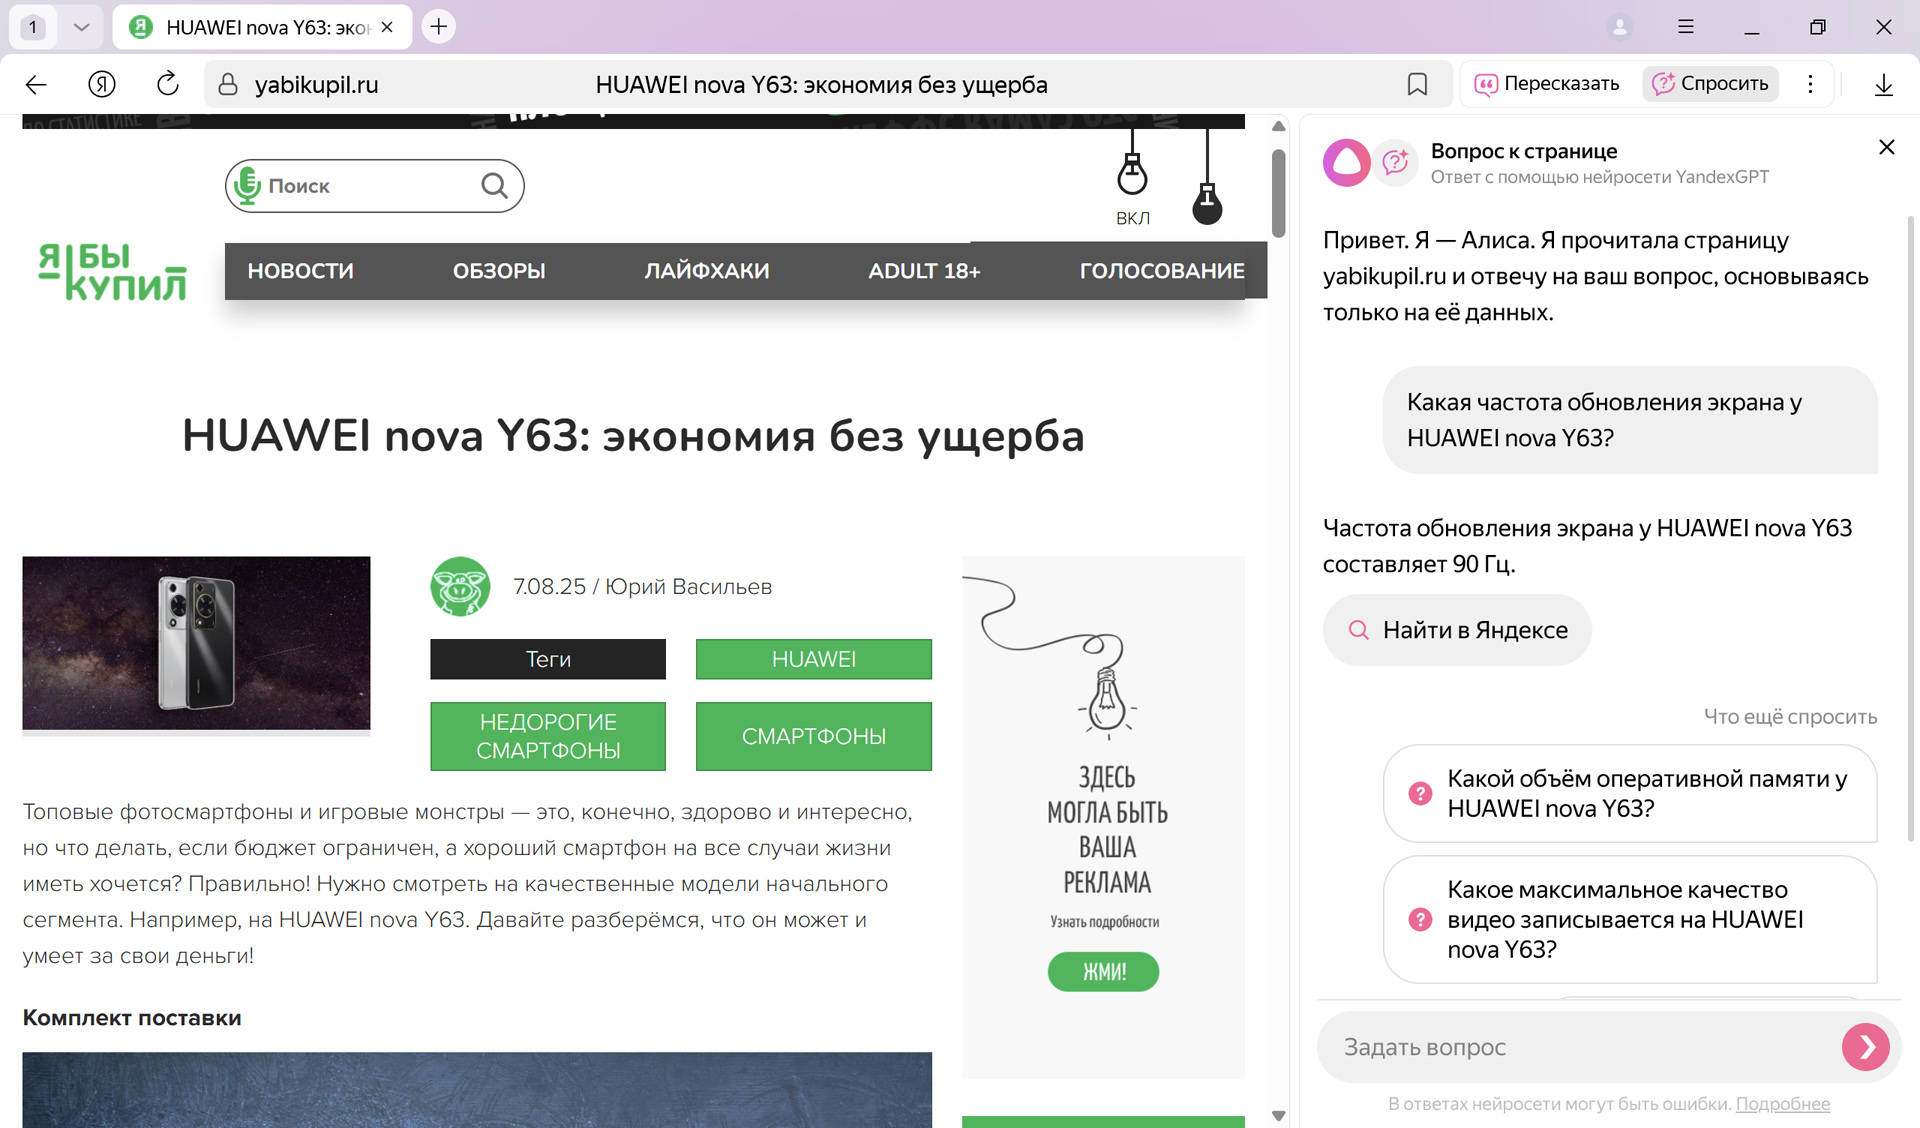Click the Спросить button
Viewport: 1920px width, 1128px height.
[x=1711, y=84]
